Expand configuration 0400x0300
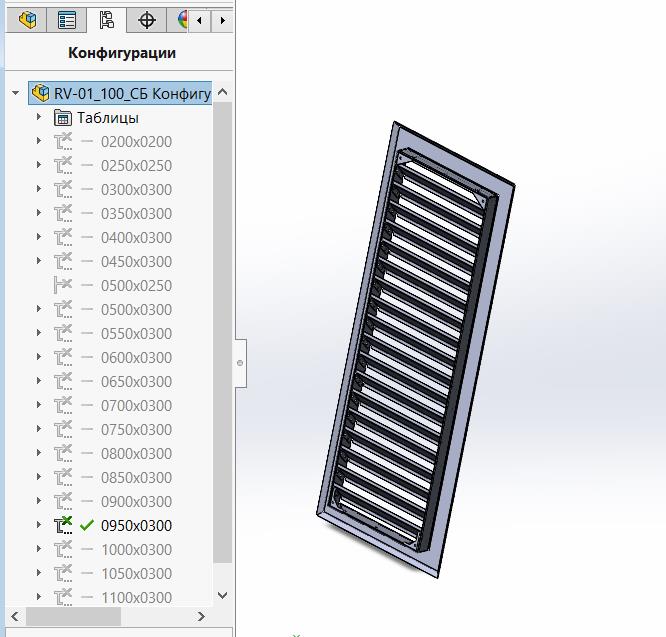This screenshot has width=666, height=637. tap(39, 236)
